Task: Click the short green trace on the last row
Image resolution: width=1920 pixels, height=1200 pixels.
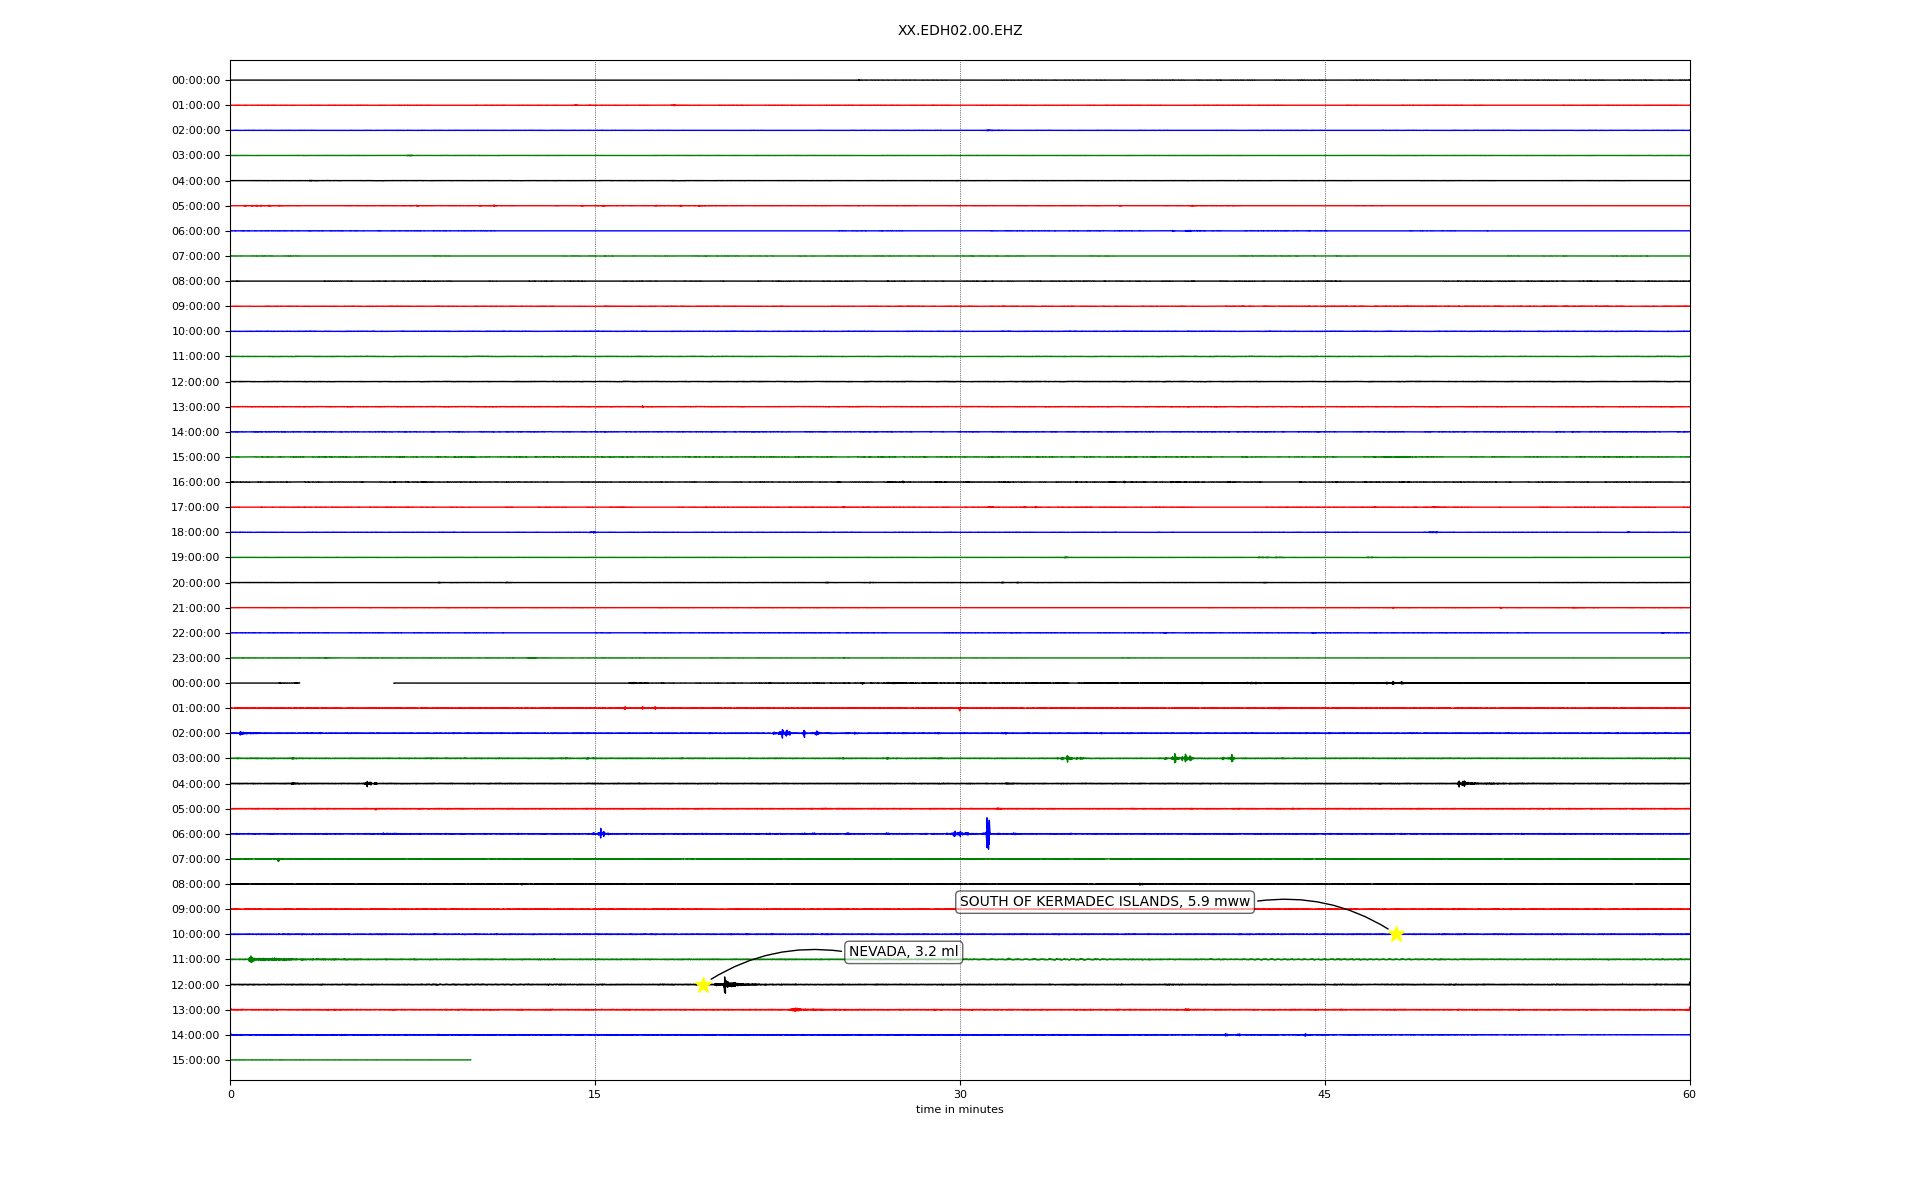Action: click(x=350, y=1059)
